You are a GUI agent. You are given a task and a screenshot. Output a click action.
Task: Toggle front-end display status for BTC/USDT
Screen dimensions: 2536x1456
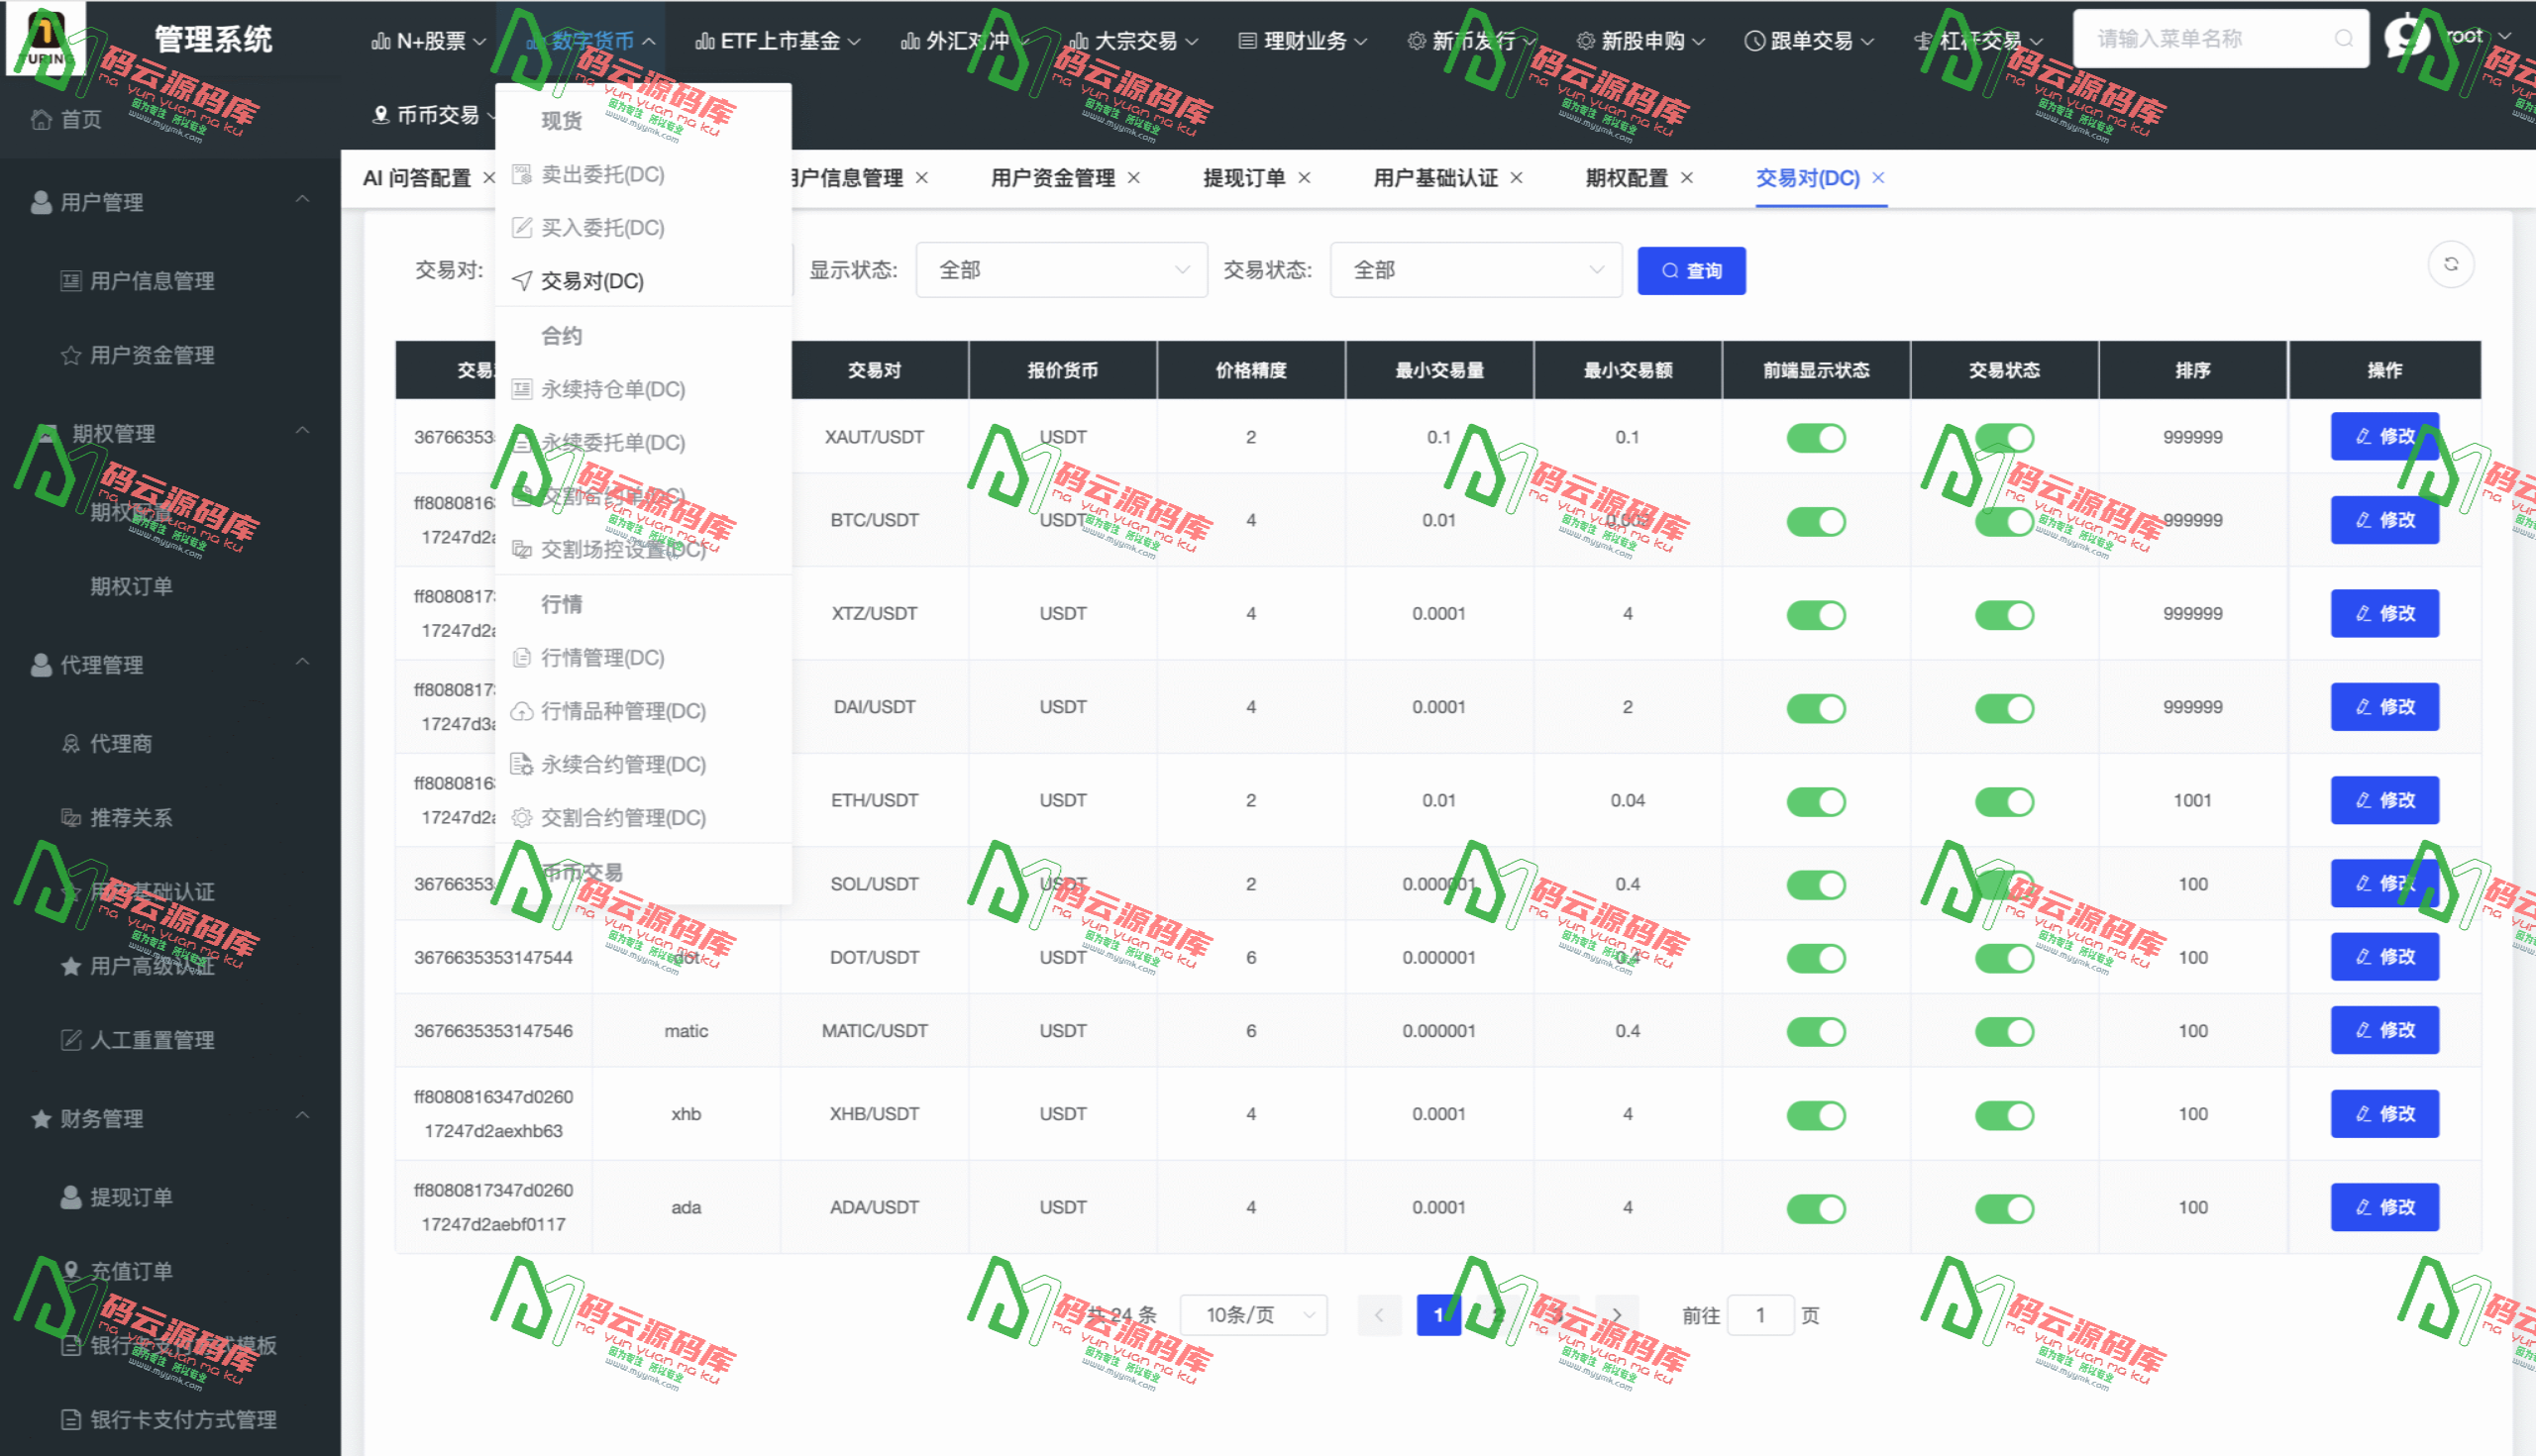(1816, 521)
